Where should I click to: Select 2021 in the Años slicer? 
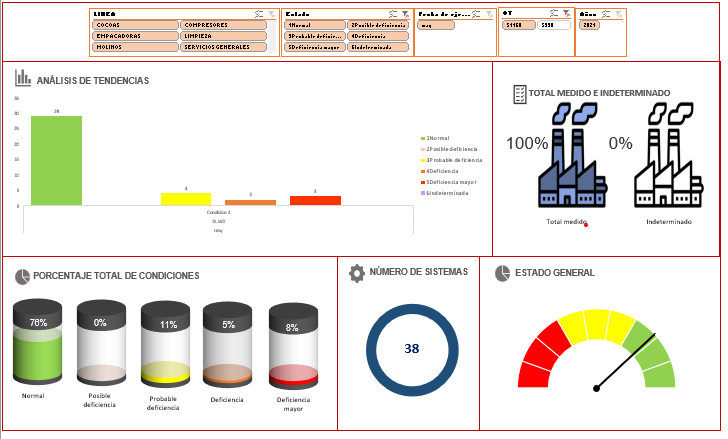tap(589, 25)
